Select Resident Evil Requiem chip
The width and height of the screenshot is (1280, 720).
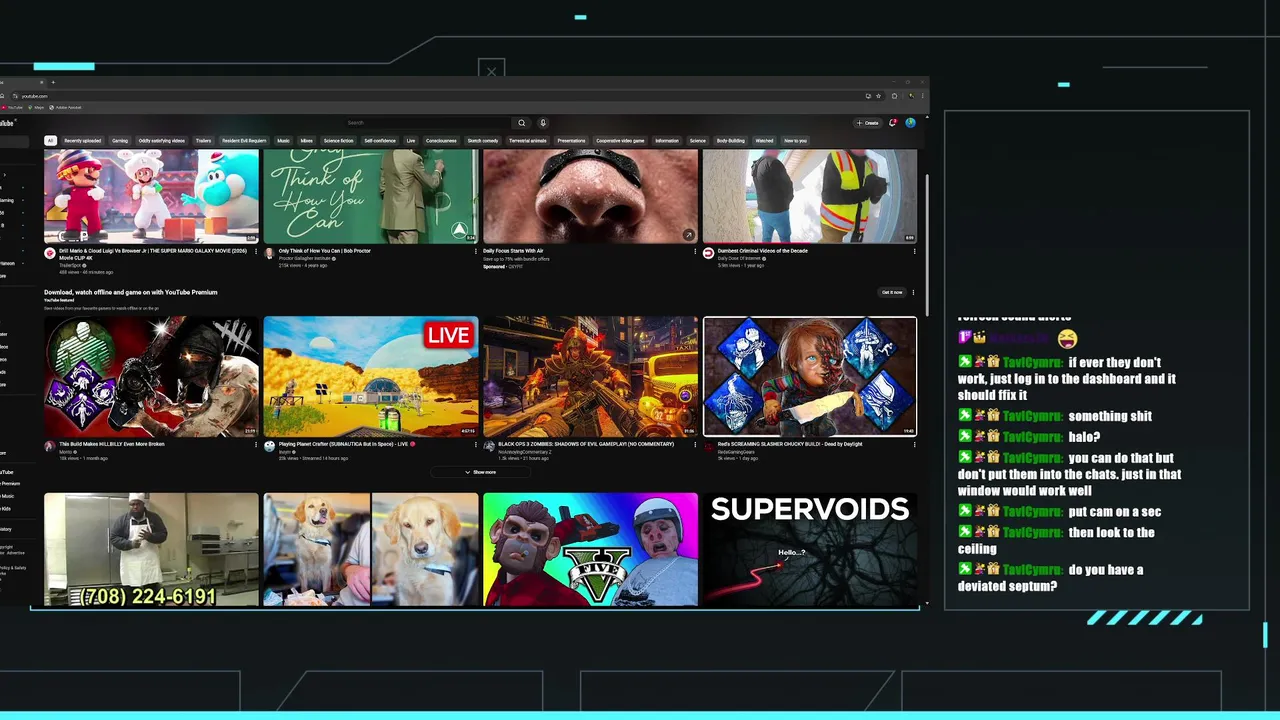244,141
